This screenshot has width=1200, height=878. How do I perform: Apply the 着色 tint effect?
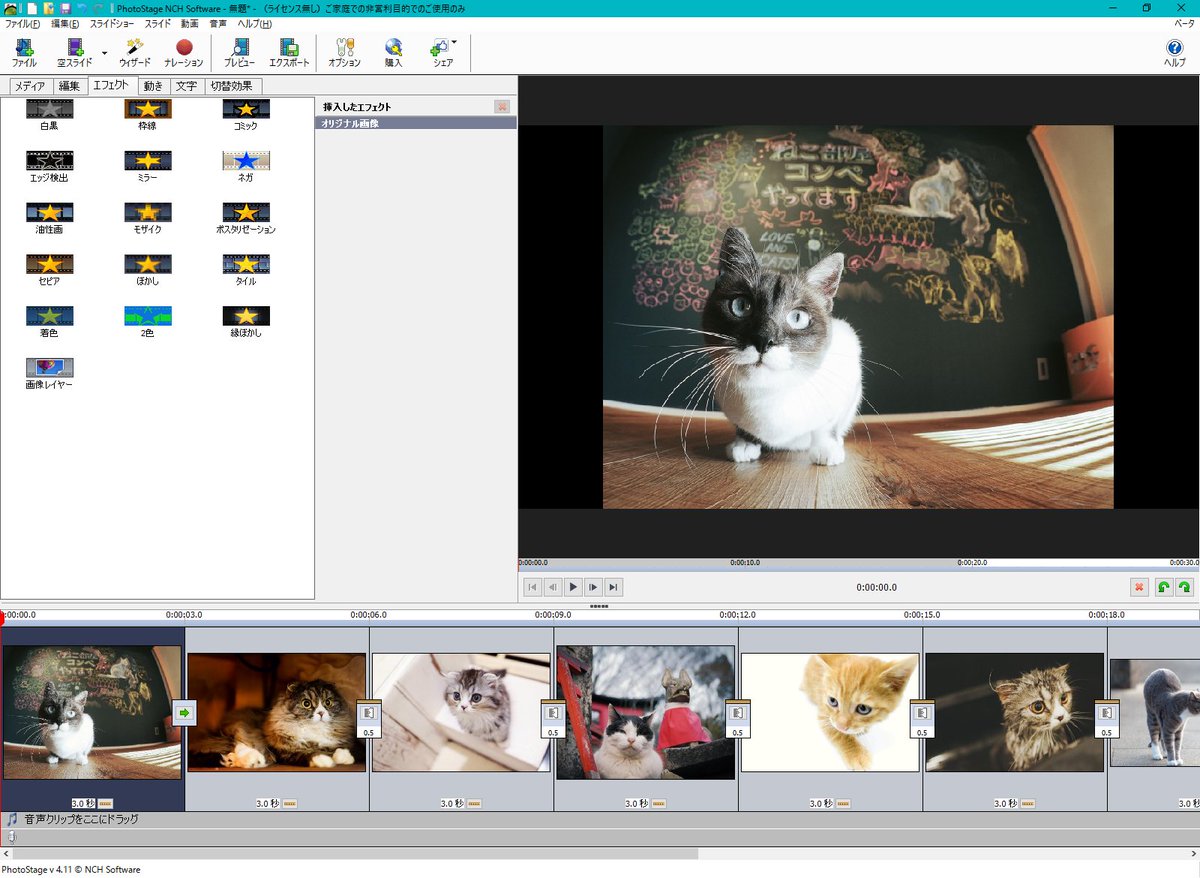pyautogui.click(x=49, y=322)
